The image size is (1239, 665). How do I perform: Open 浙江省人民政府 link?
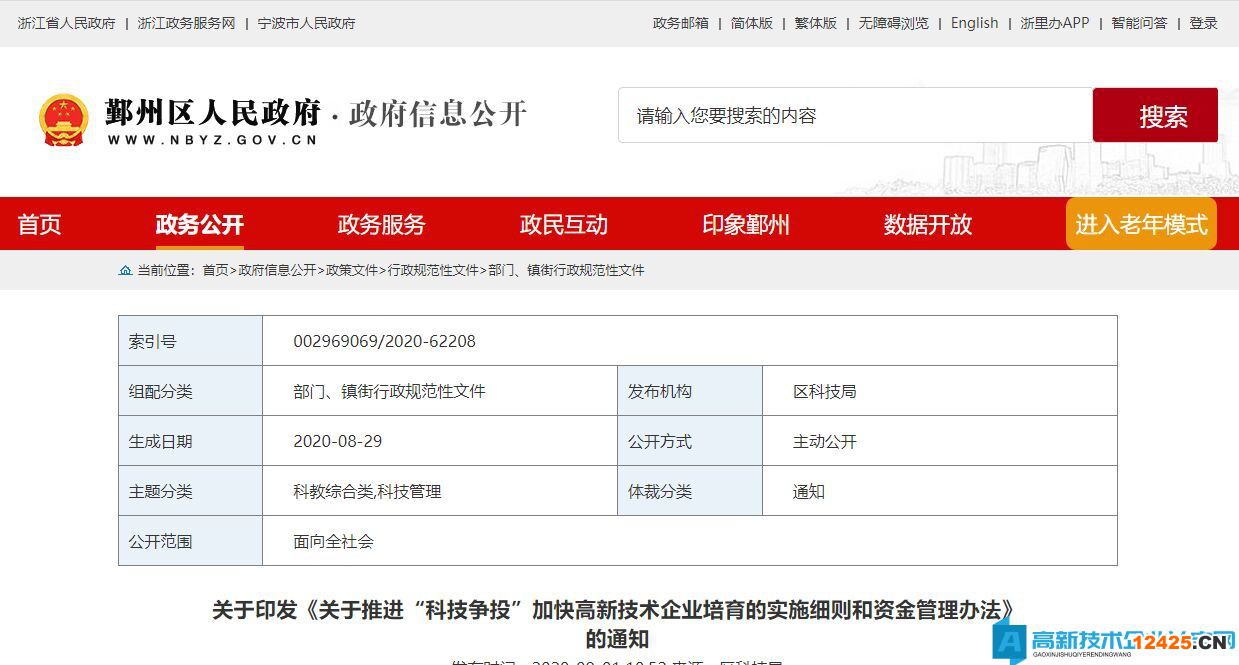click(x=67, y=23)
